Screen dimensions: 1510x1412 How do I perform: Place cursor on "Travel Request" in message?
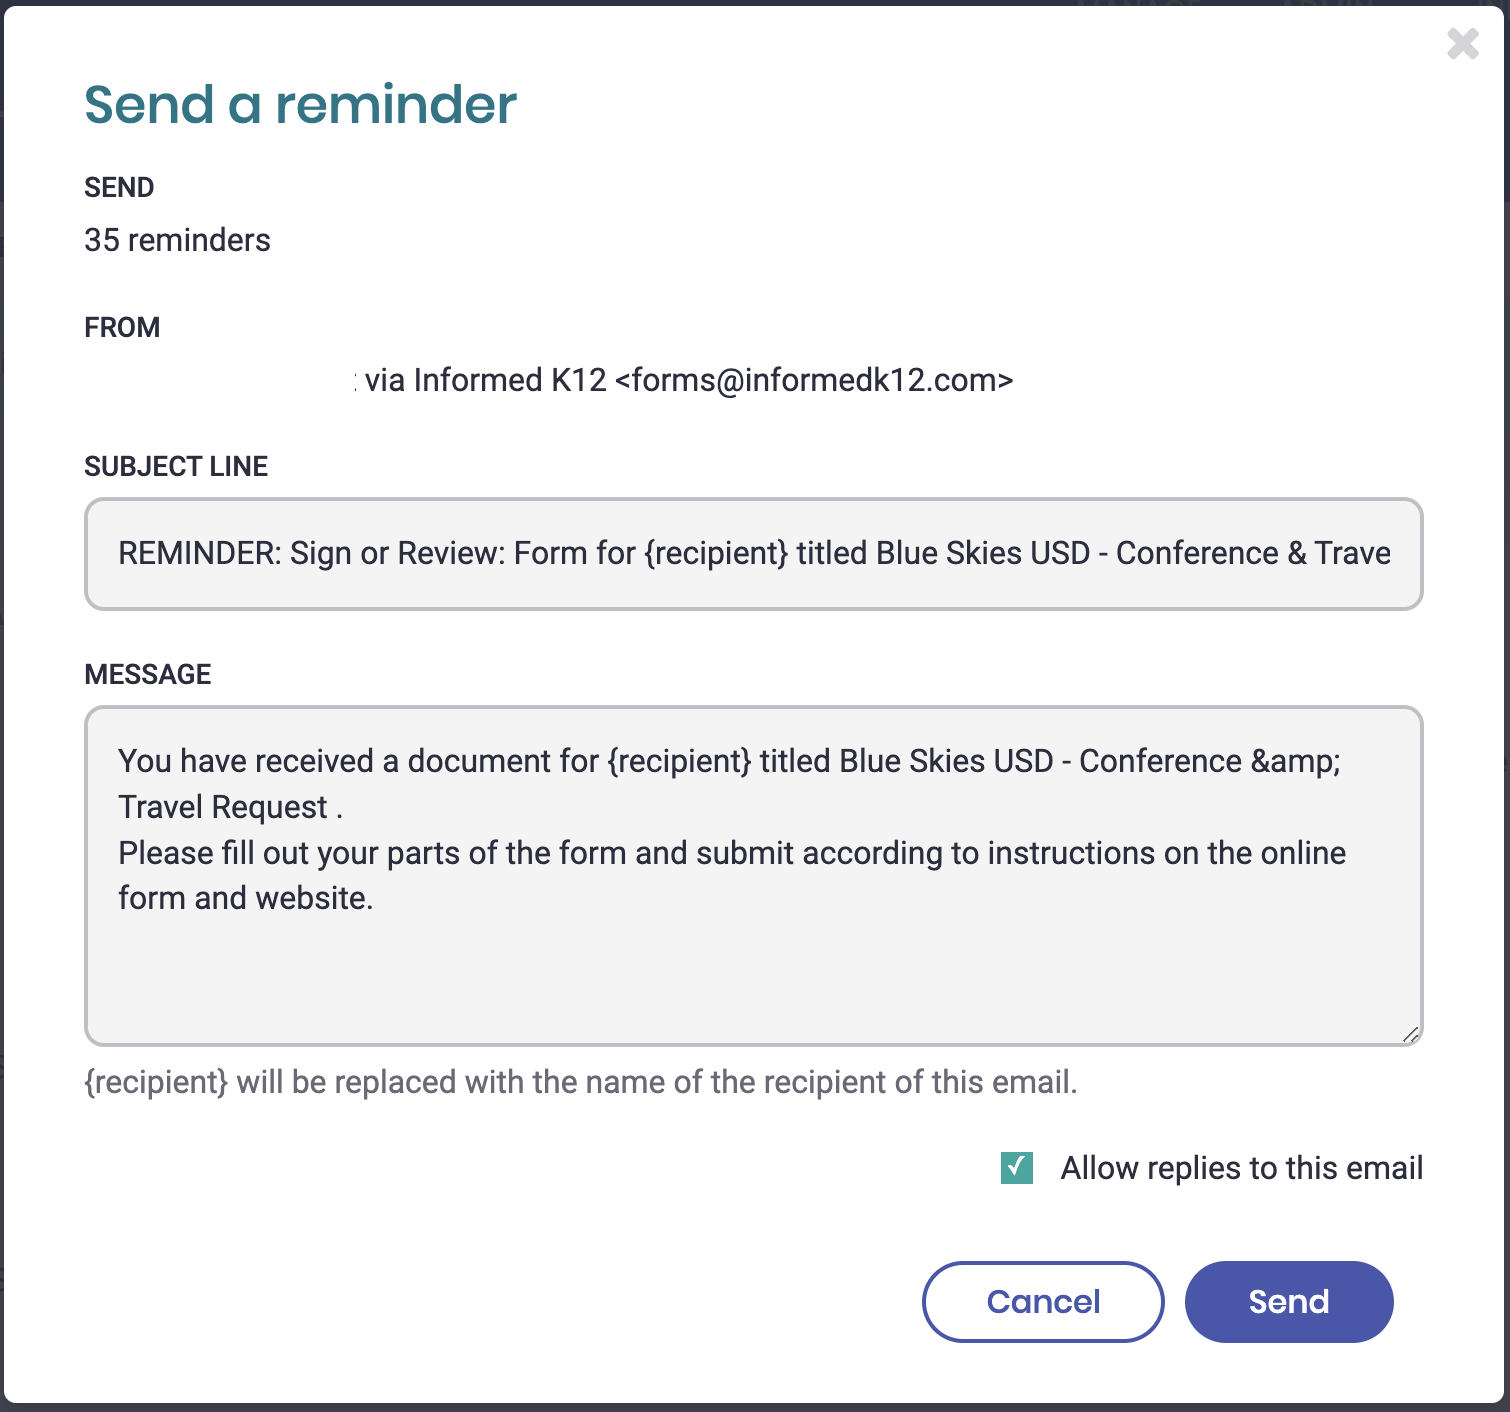[x=223, y=807]
